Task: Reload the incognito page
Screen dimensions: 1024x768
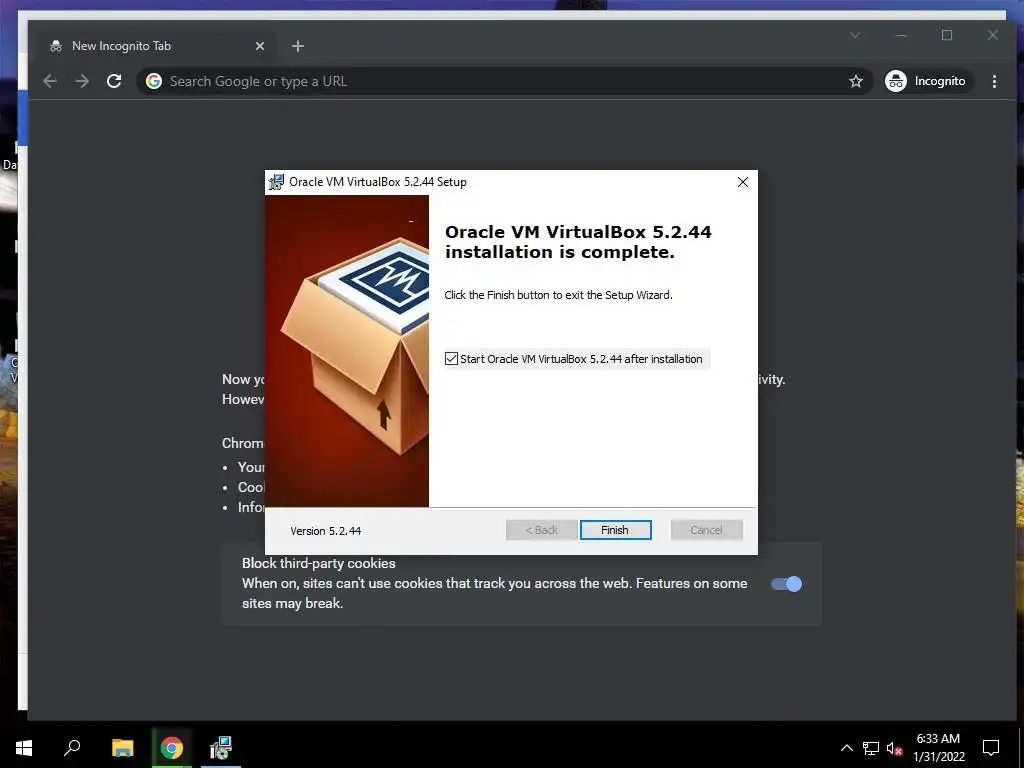Action: 114,81
